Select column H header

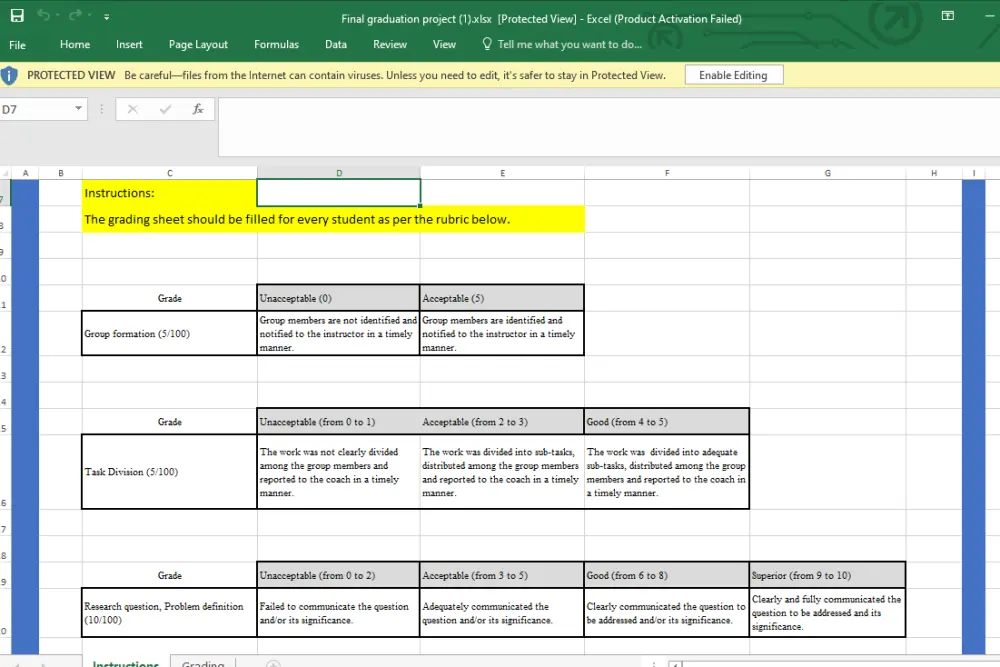pos(934,173)
